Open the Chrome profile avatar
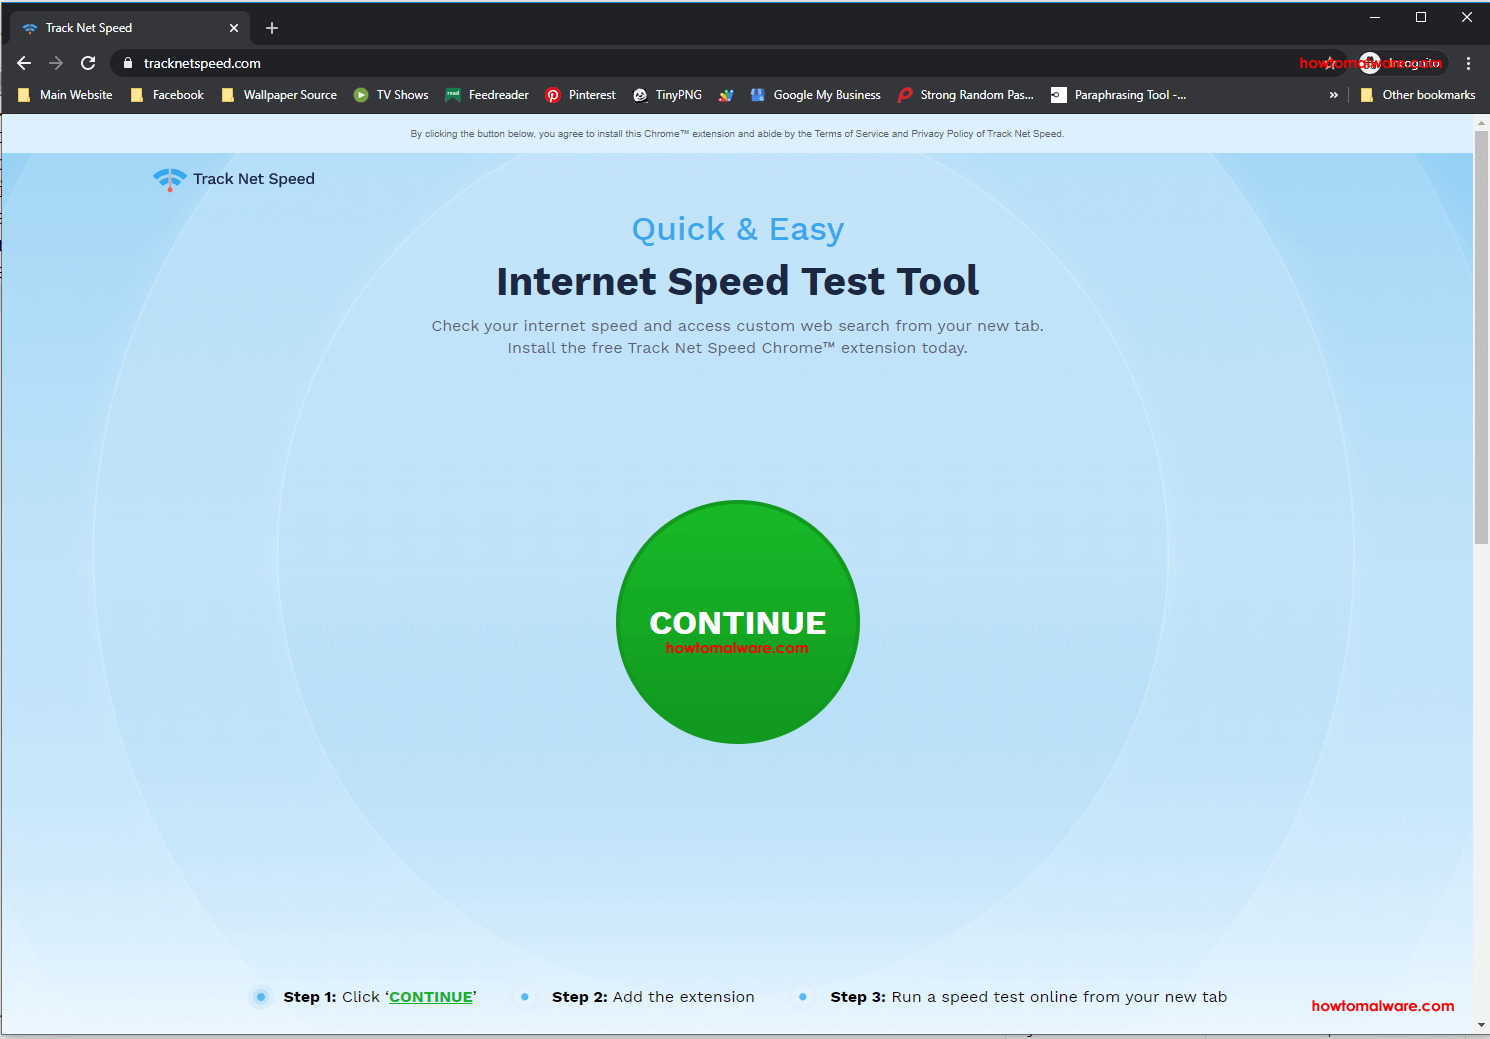1490x1039 pixels. click(1370, 63)
